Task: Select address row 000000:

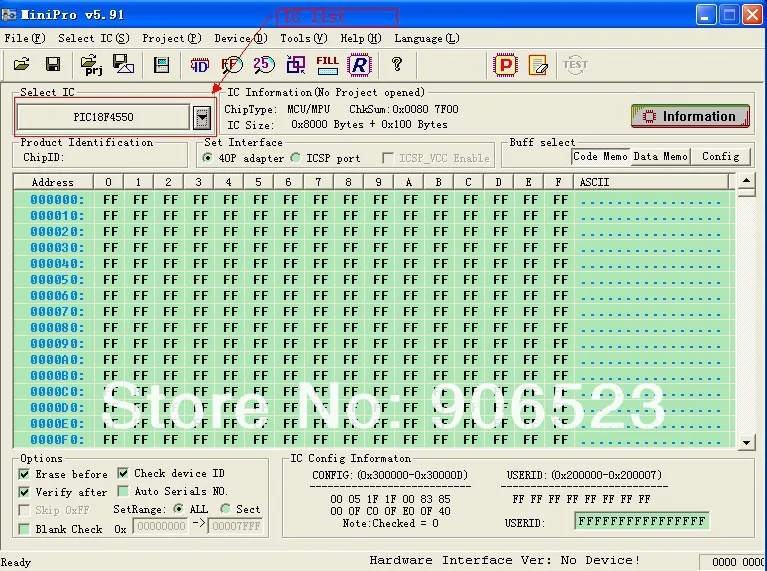Action: 57,200
